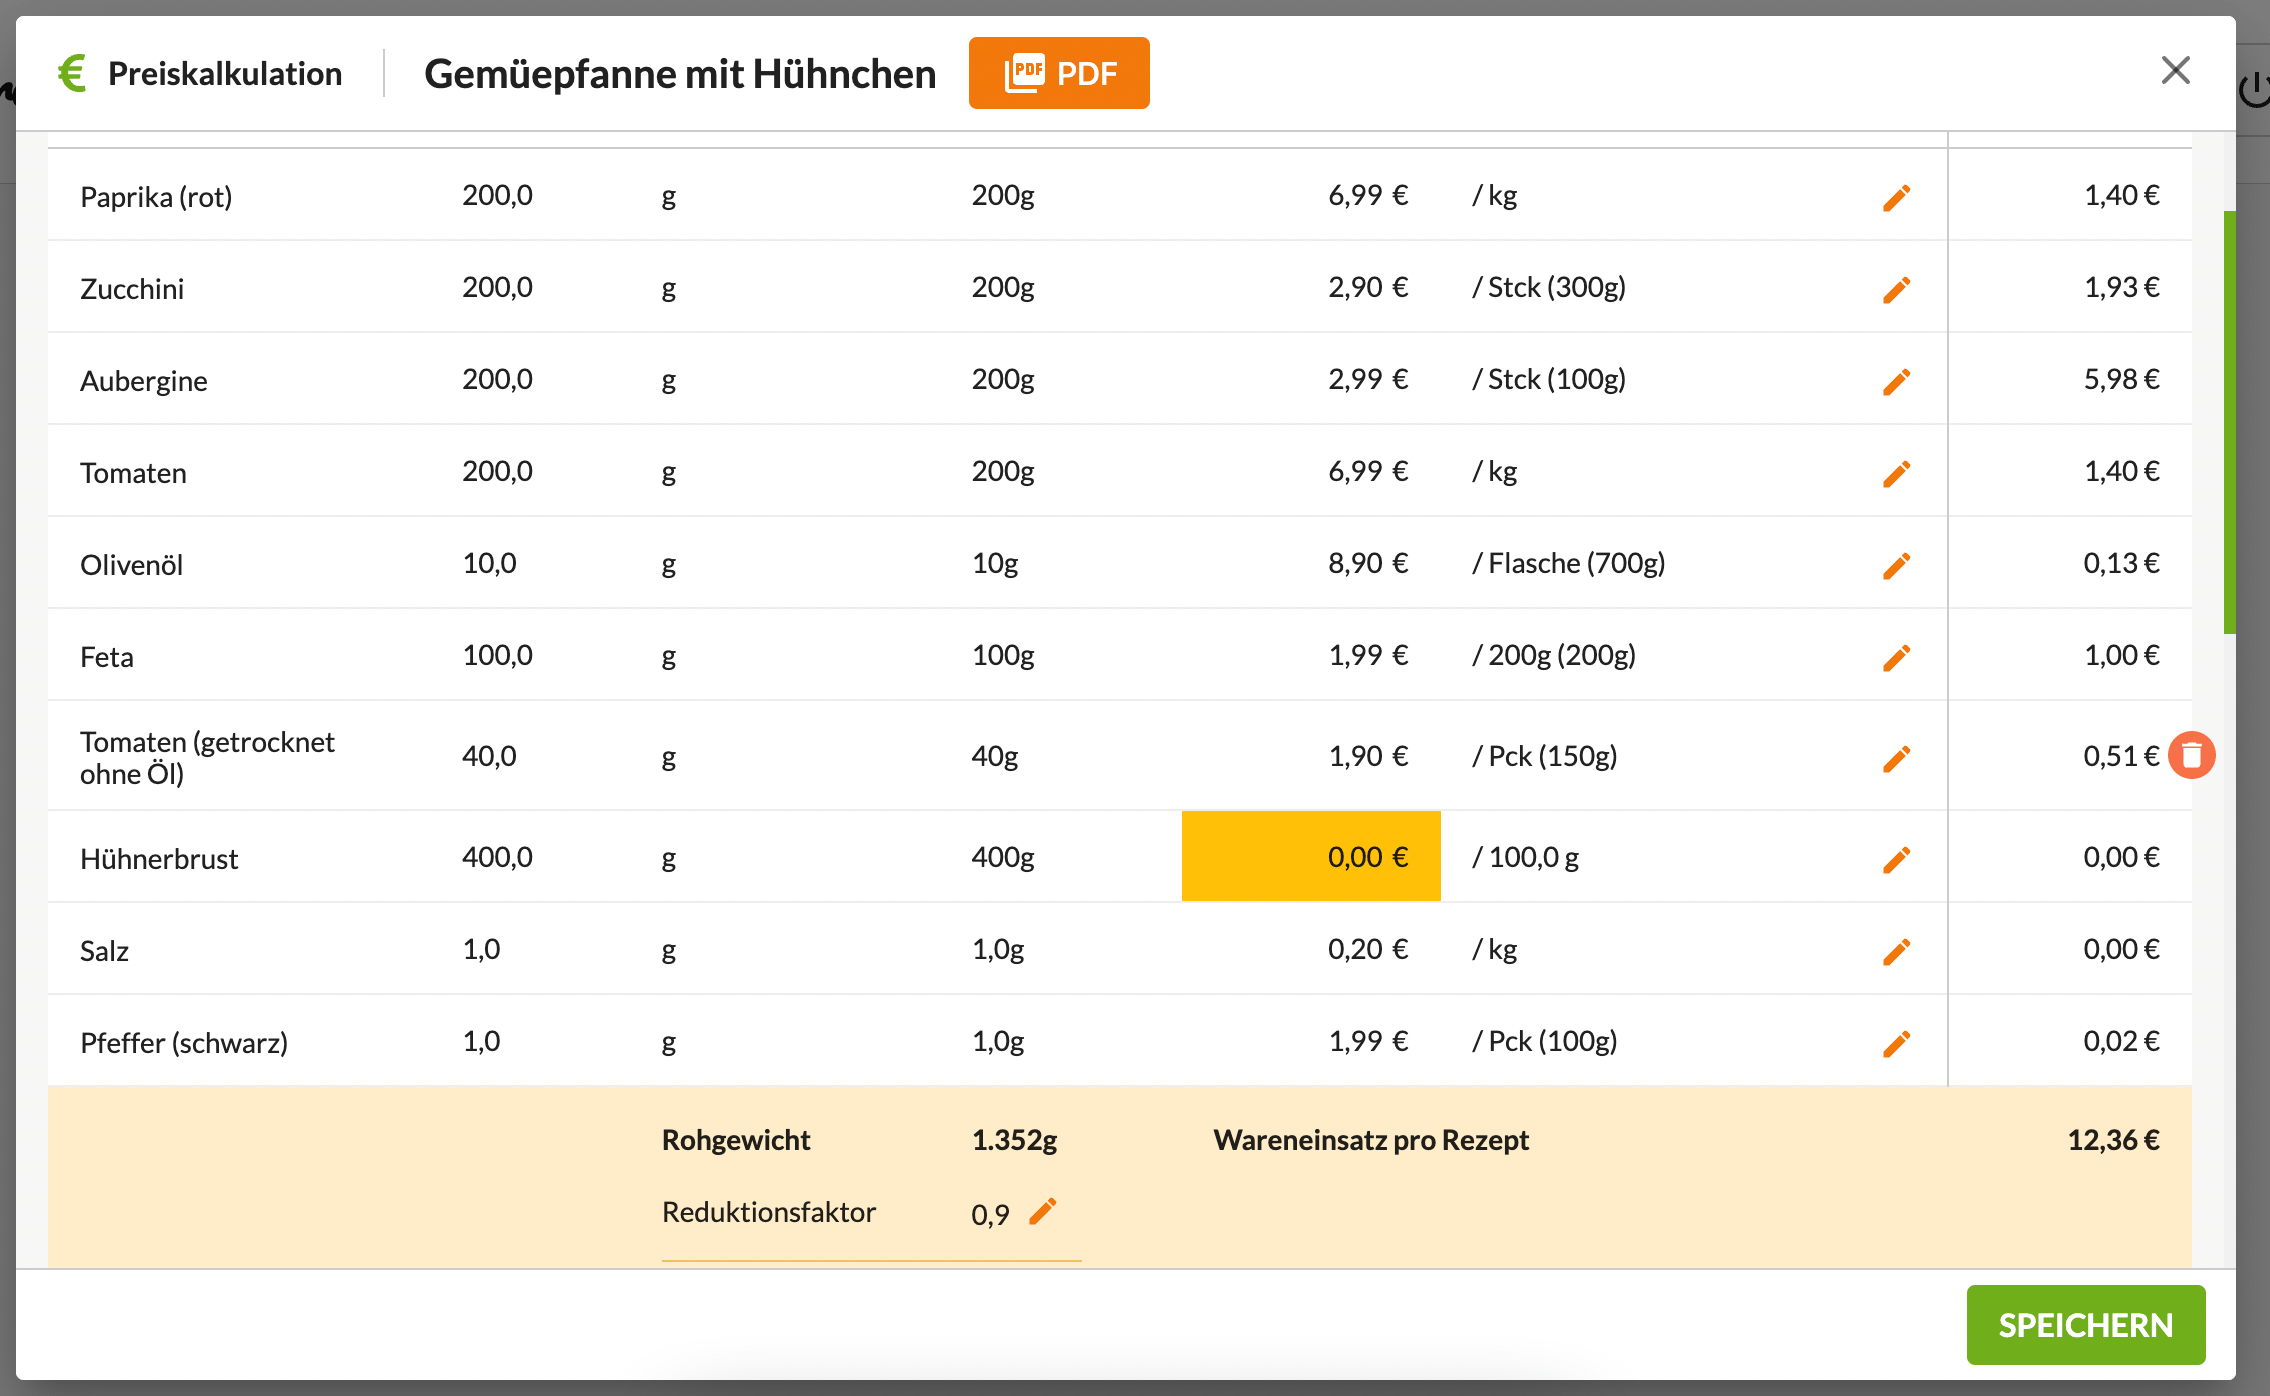Edit the Zucchini price with pencil icon
Screen dimensions: 2270x1396
coord(1896,289)
